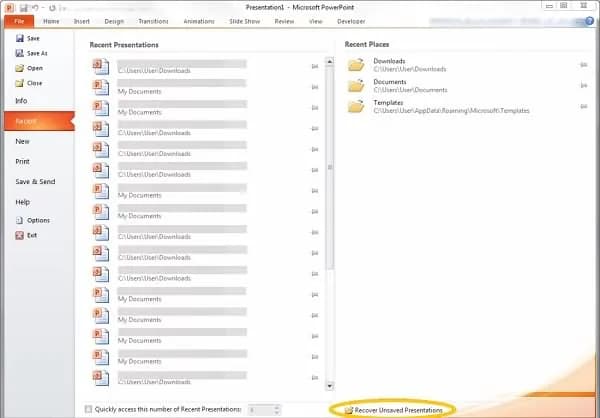Open the Slide Show tab
Viewport: 600px width, 418px height.
pyautogui.click(x=245, y=21)
